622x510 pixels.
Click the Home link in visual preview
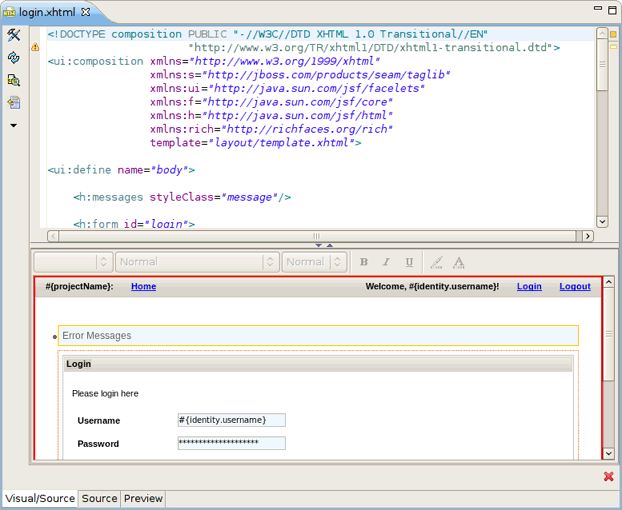pos(144,286)
